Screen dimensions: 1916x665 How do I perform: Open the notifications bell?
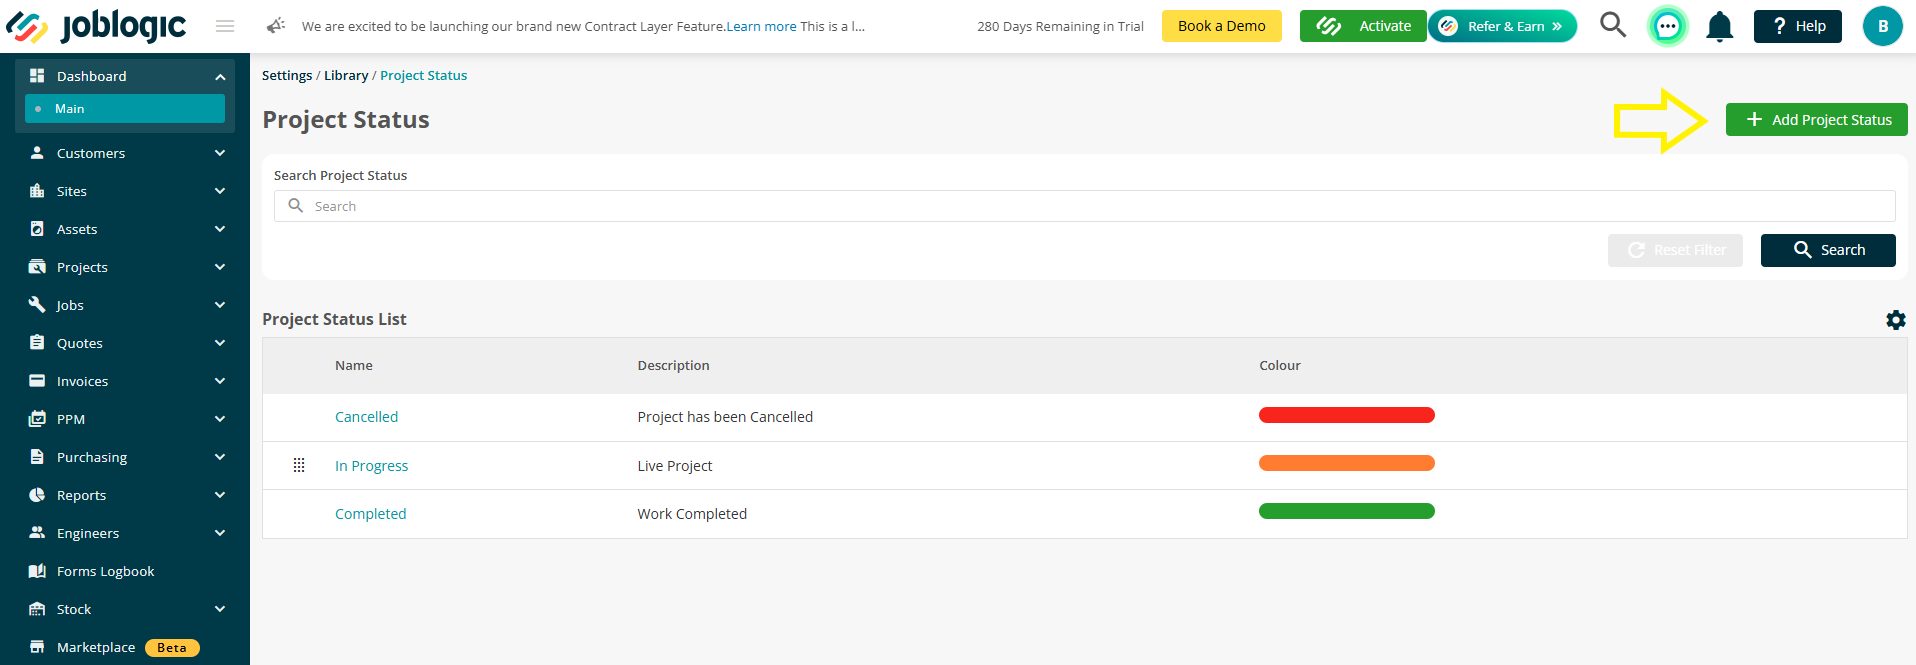tap(1719, 26)
